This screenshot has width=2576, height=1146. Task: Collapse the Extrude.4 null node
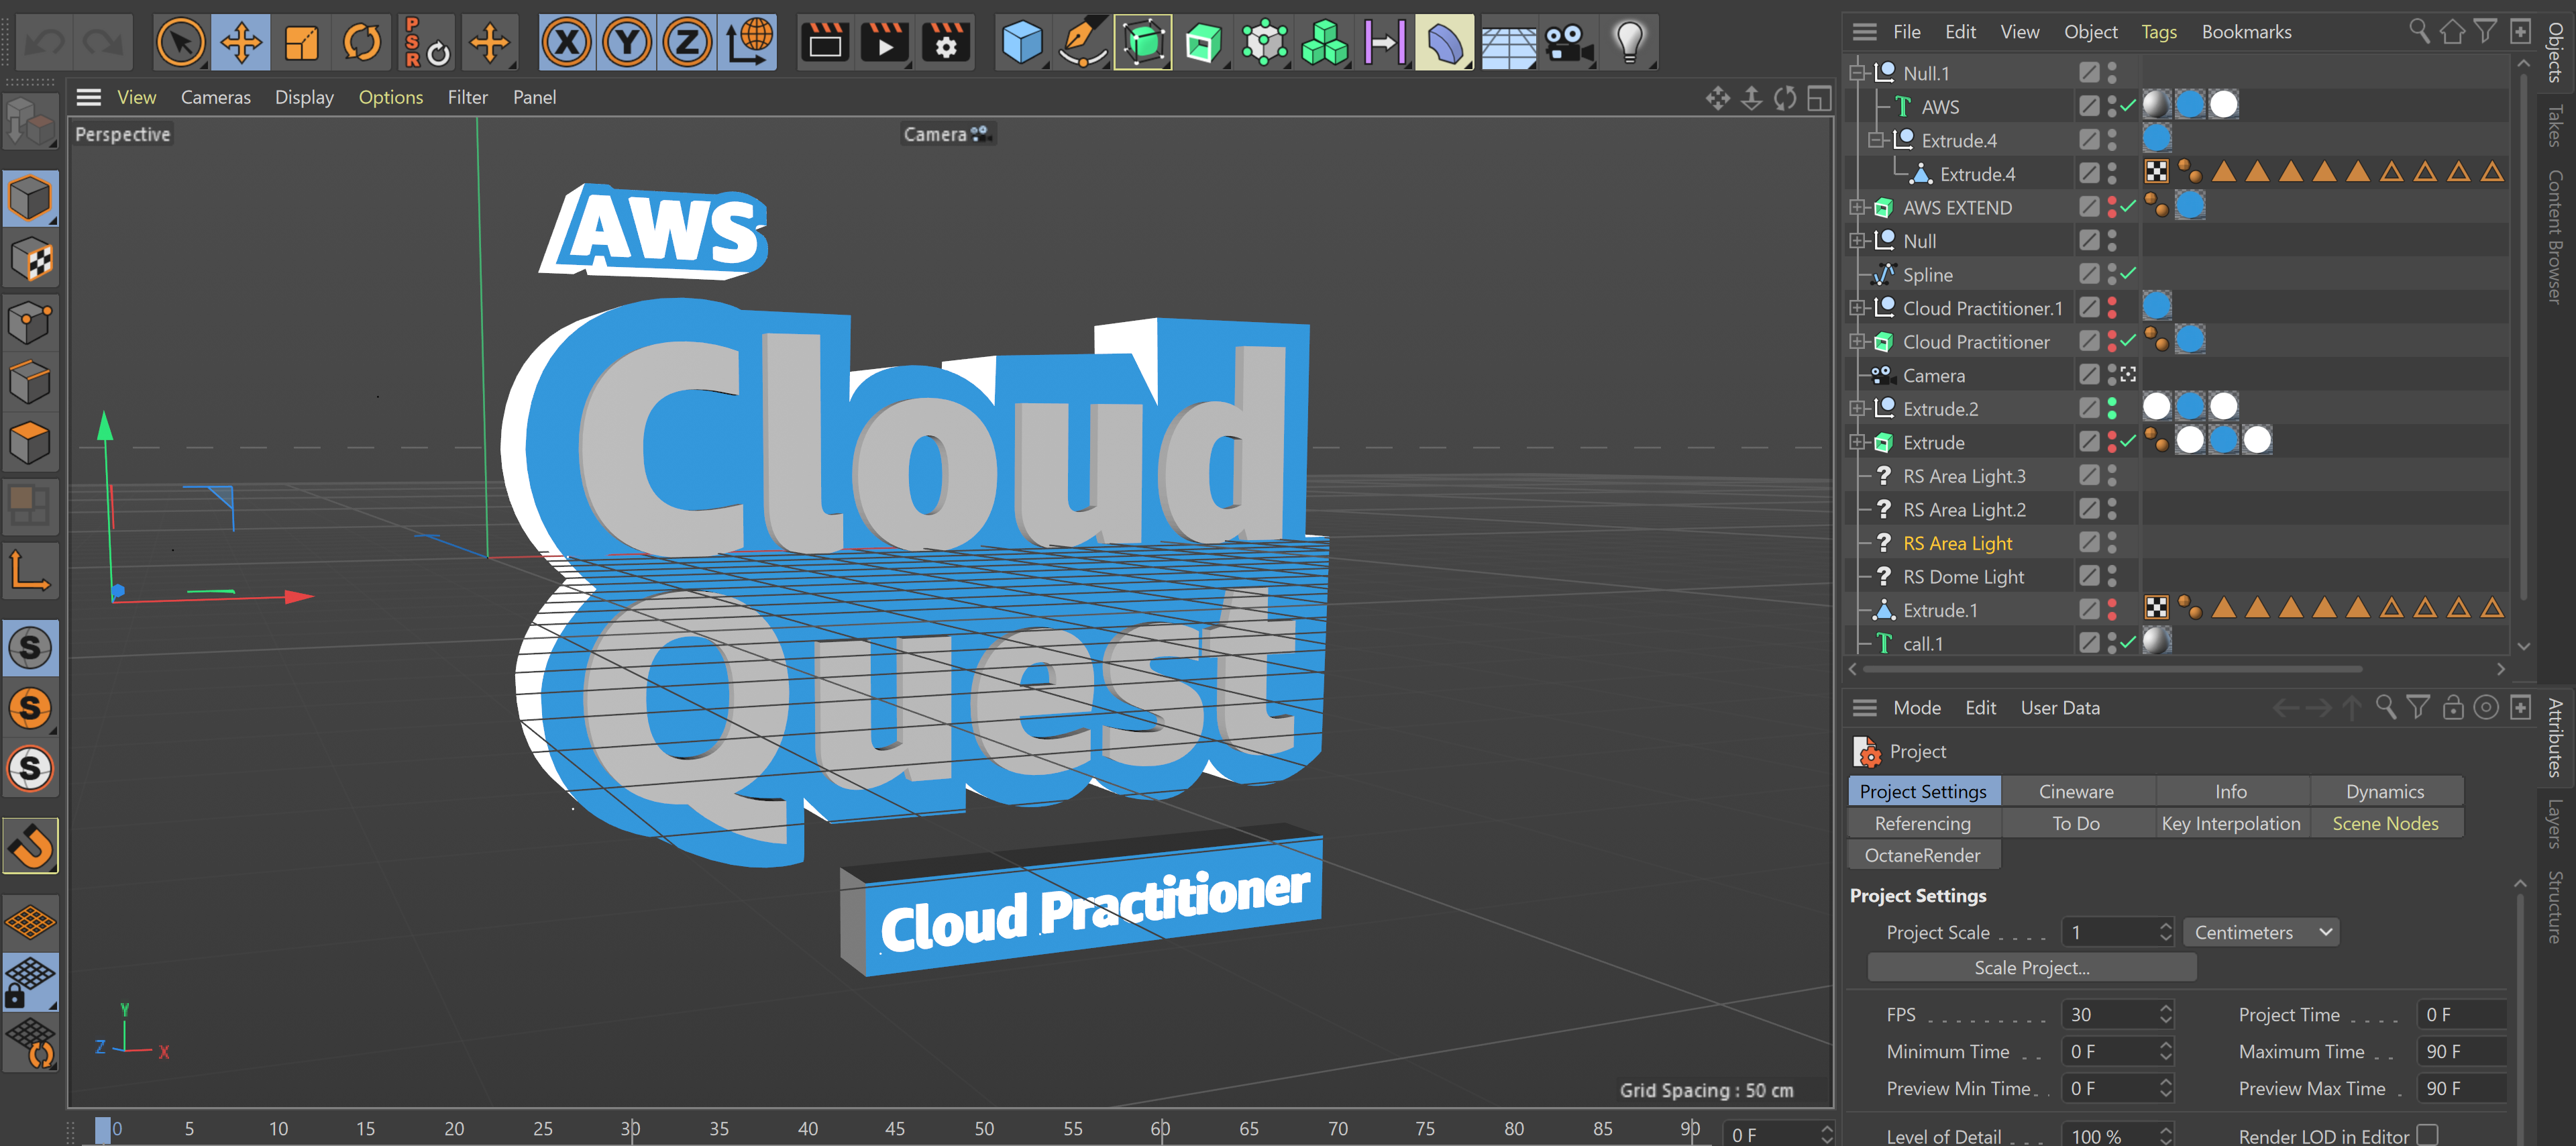click(1876, 140)
